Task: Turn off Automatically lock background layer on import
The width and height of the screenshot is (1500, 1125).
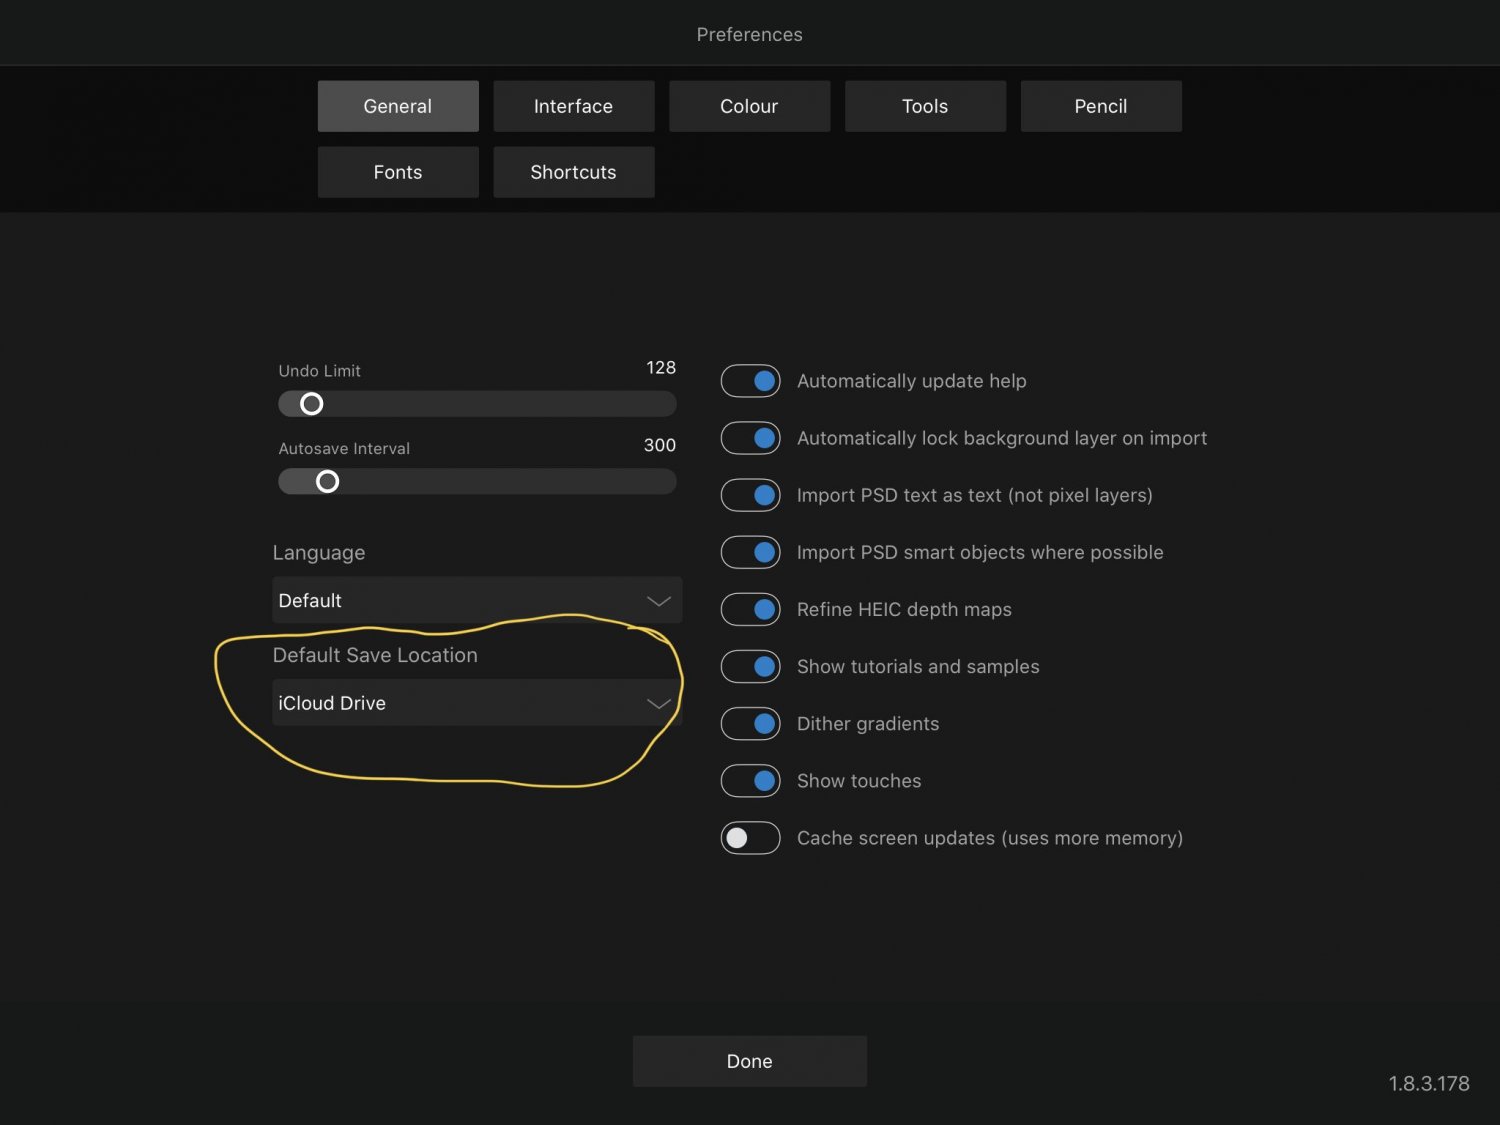Action: (x=750, y=438)
